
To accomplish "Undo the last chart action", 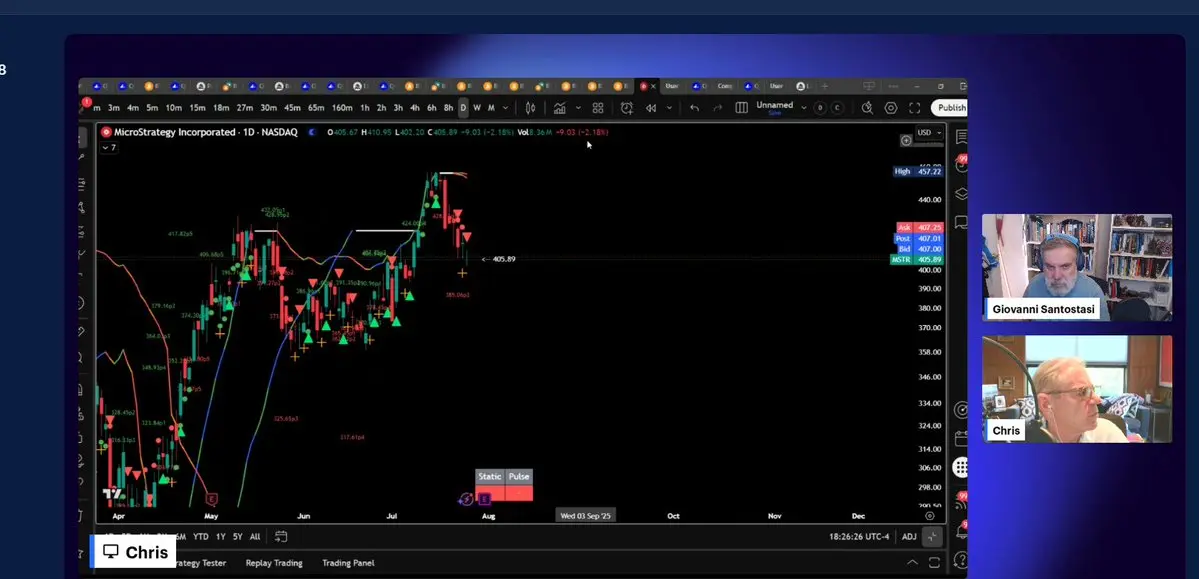I will point(694,108).
